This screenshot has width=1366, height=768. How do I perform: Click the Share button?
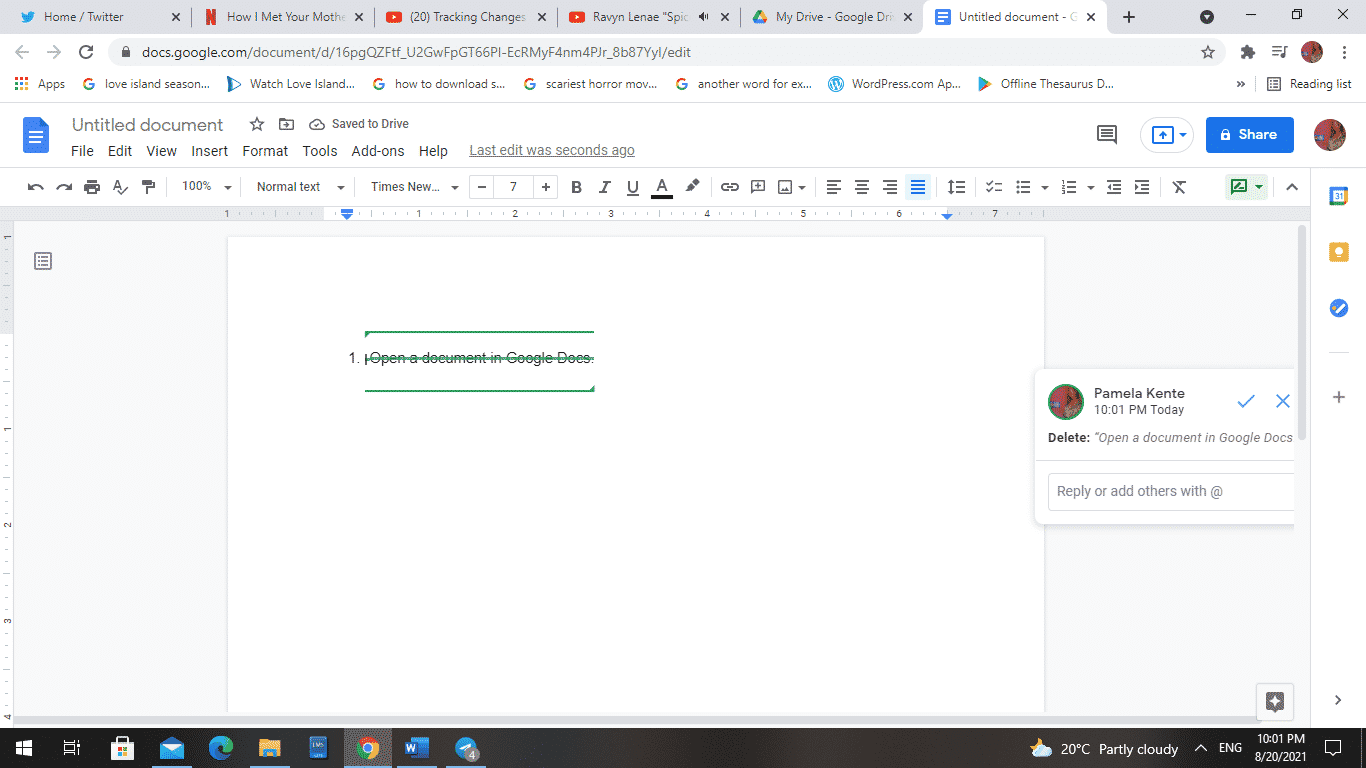coord(1249,134)
